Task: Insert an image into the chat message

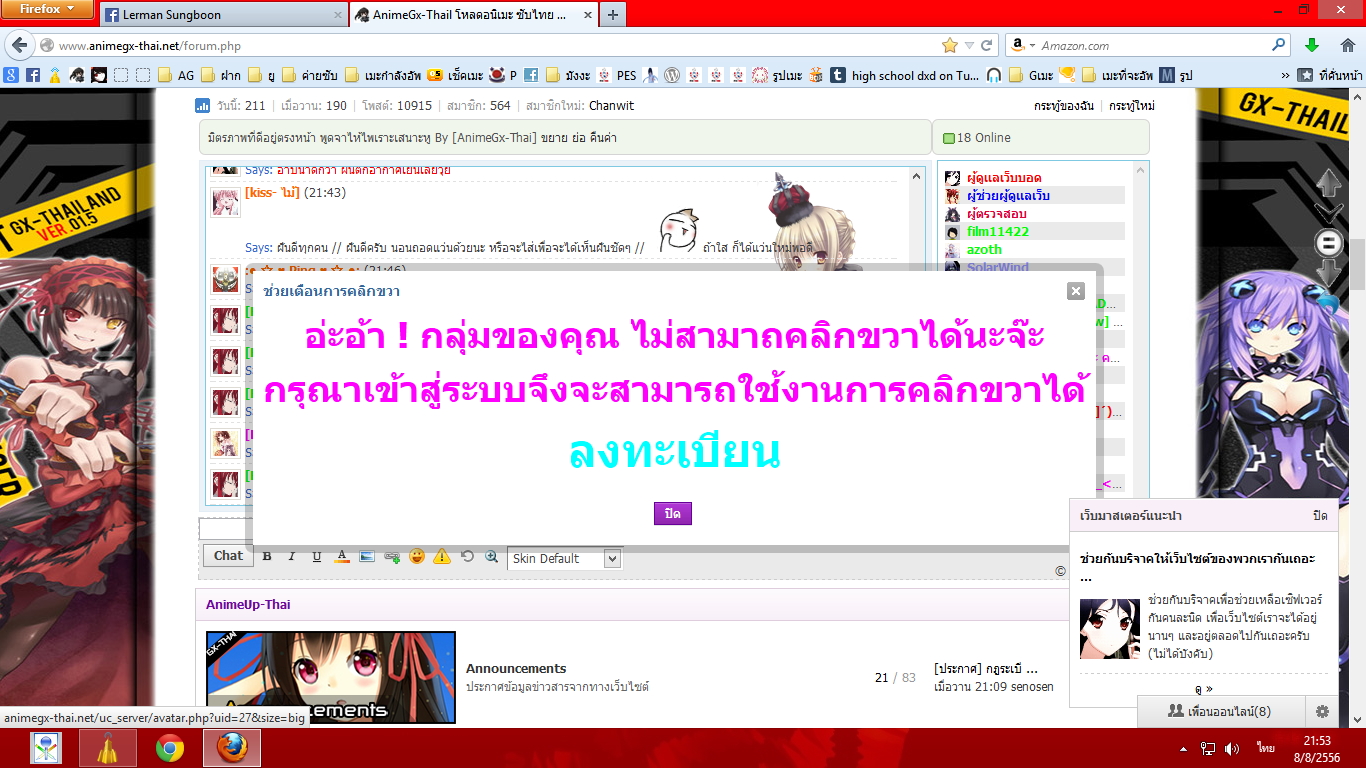Action: [367, 557]
